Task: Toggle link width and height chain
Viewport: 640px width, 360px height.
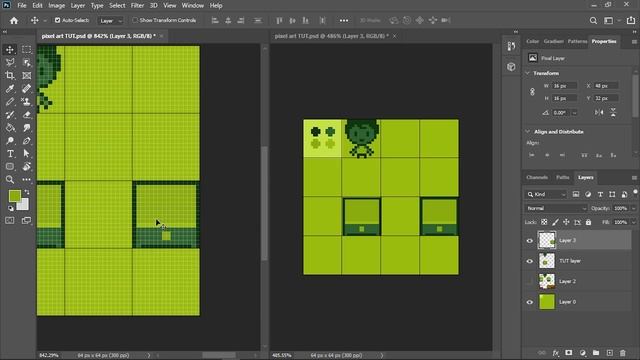Action: [x=532, y=92]
